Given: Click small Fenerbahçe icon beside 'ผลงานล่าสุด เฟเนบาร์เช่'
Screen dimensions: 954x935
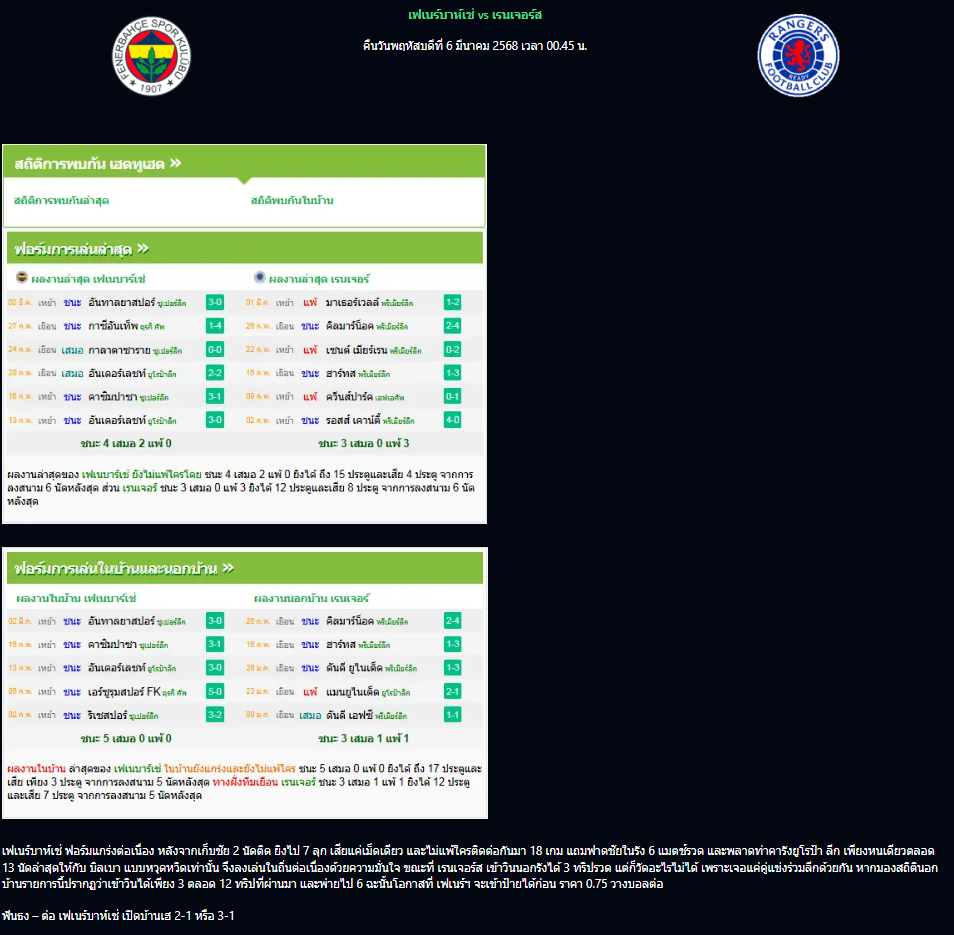Looking at the screenshot, I should tap(22, 277).
